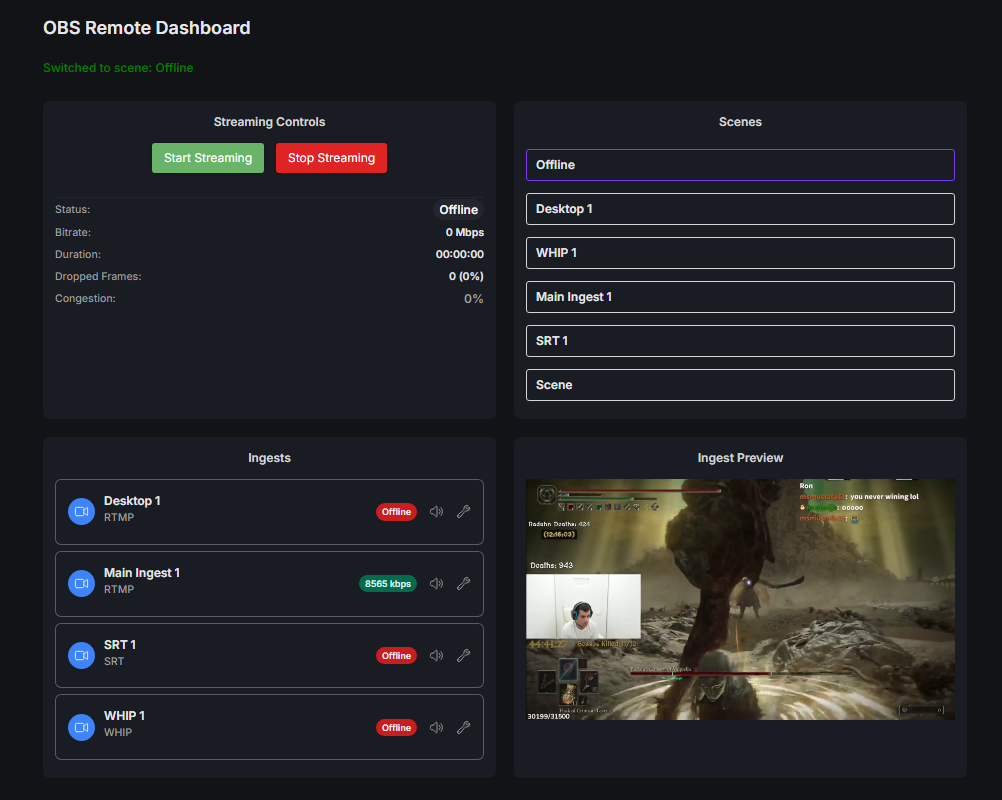Select the SRT 1 scene
The height and width of the screenshot is (800, 1002).
740,340
